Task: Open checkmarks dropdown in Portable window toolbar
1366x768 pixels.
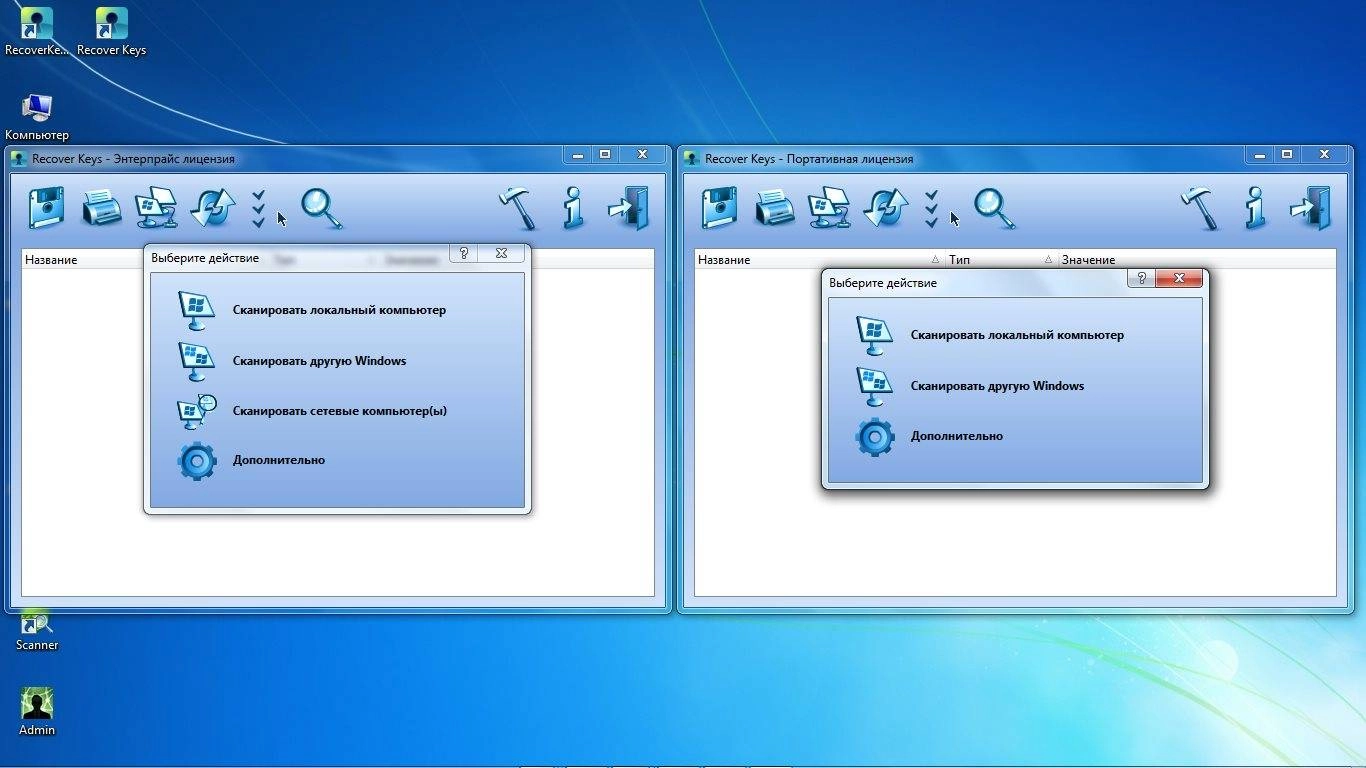Action: (x=932, y=208)
